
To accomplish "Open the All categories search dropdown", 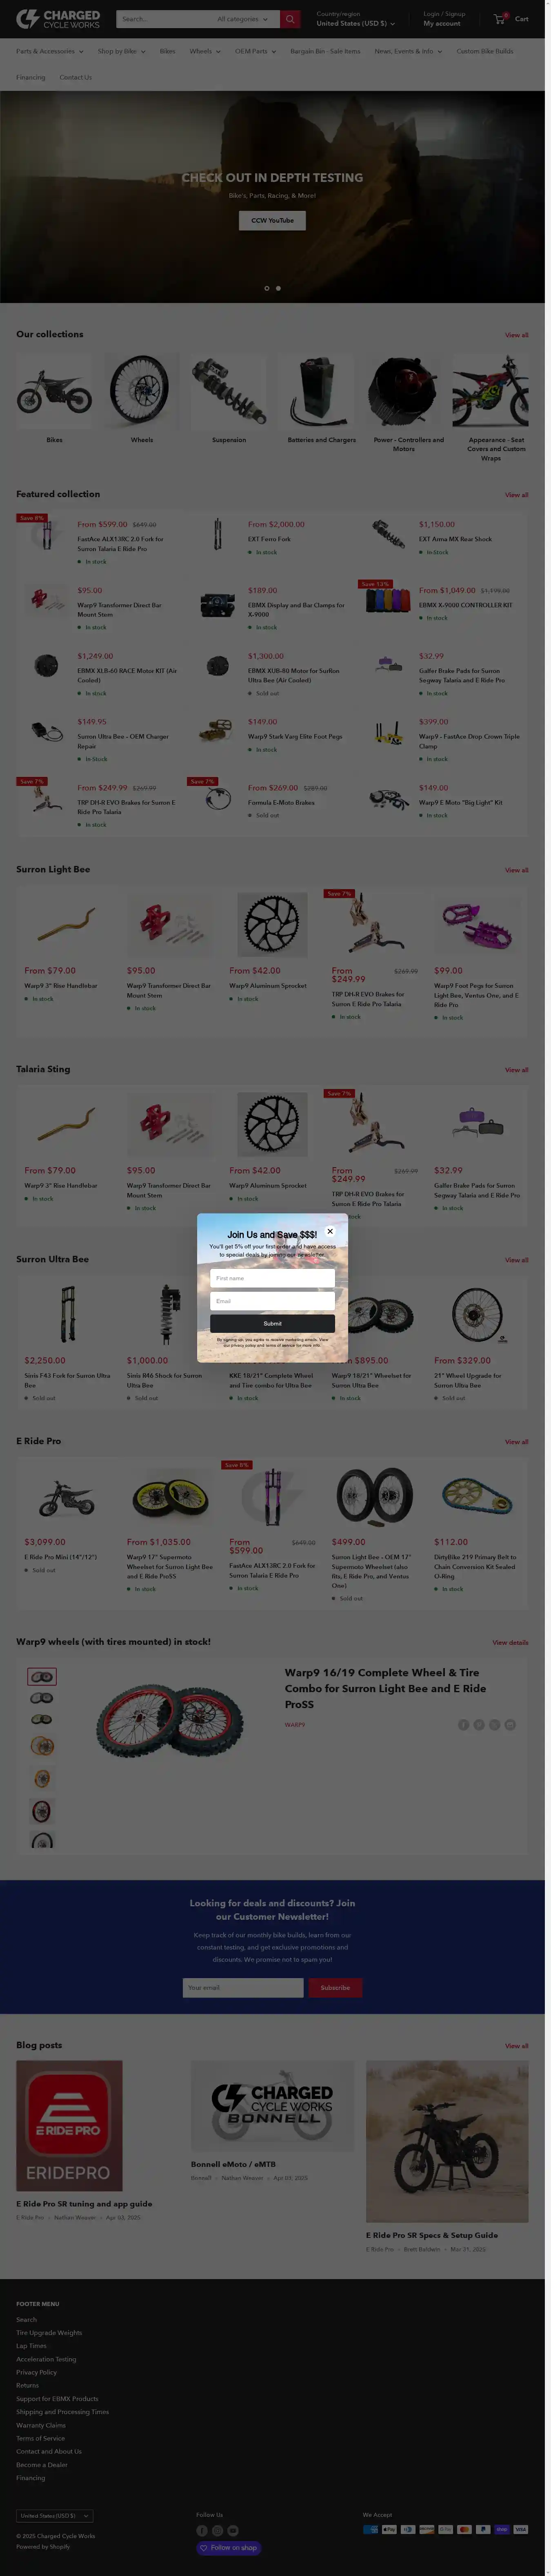I will [x=243, y=19].
